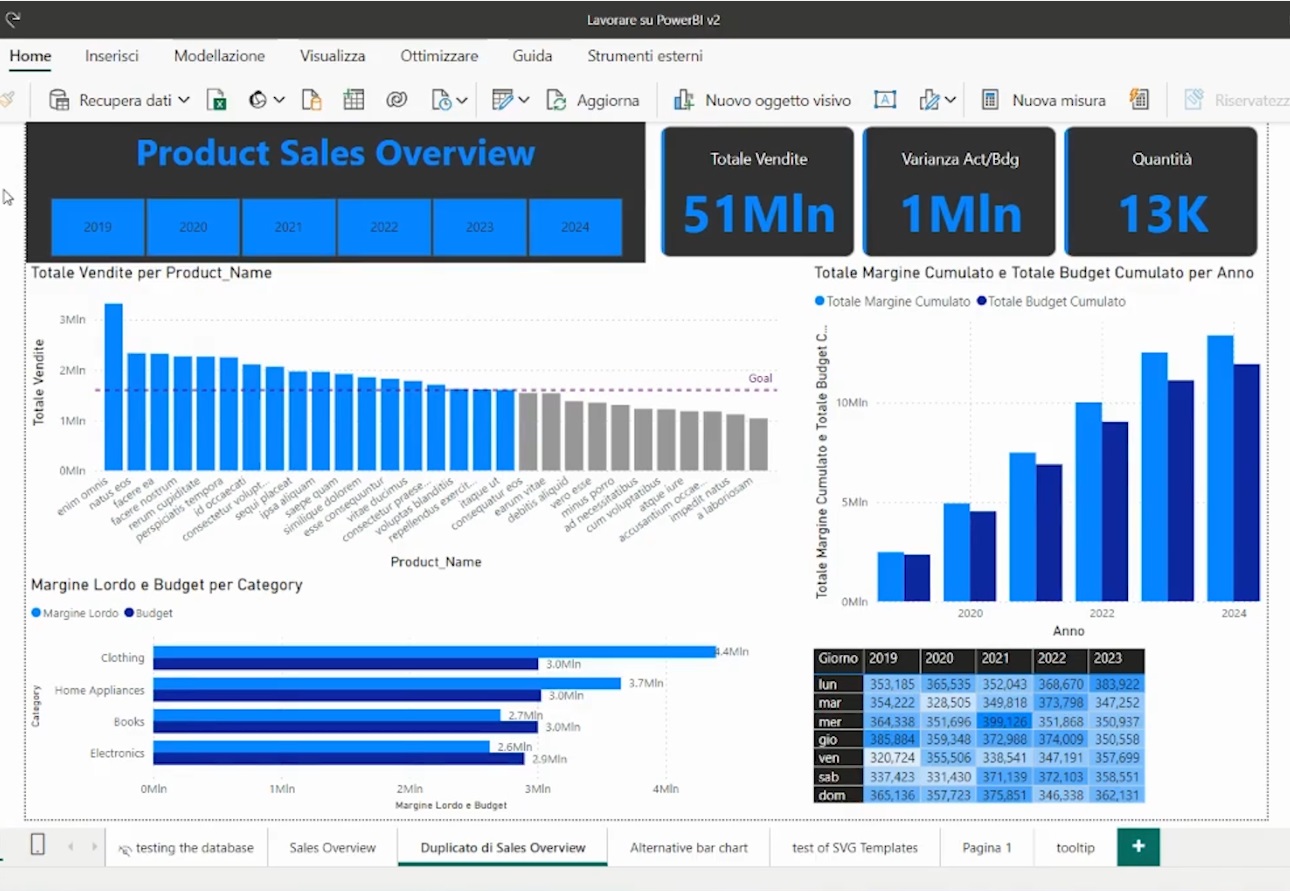This screenshot has width=1290, height=891.
Task: Expand the Recupera dati dropdown arrow
Action: pyautogui.click(x=183, y=100)
